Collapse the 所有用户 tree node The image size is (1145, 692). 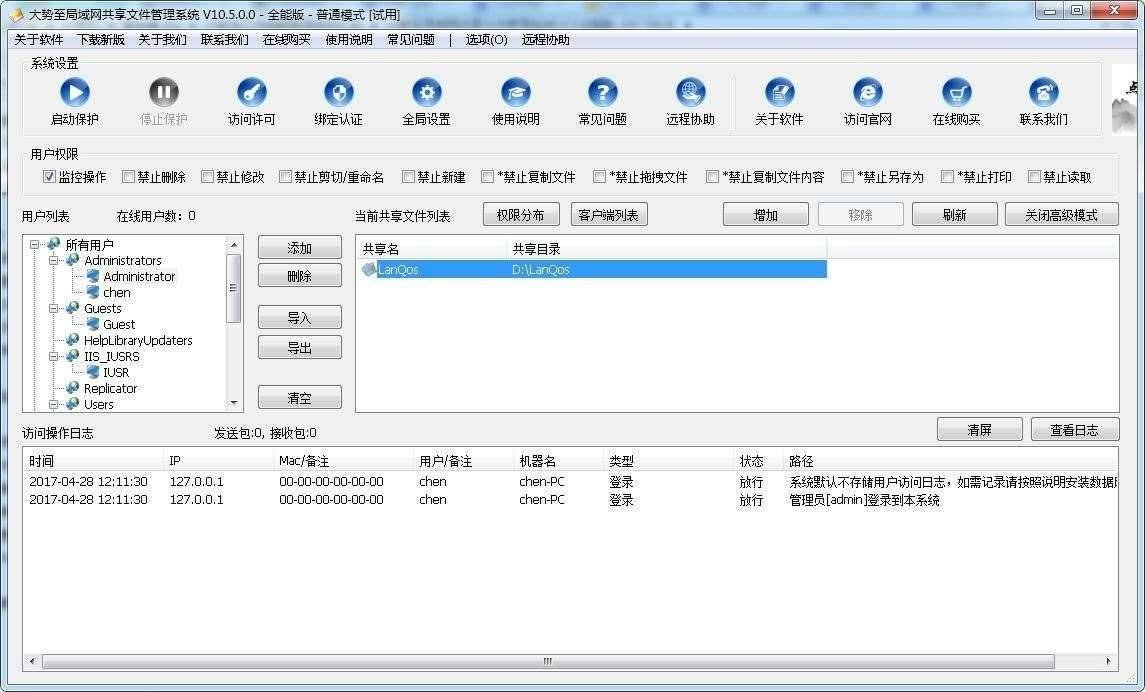[x=34, y=245]
